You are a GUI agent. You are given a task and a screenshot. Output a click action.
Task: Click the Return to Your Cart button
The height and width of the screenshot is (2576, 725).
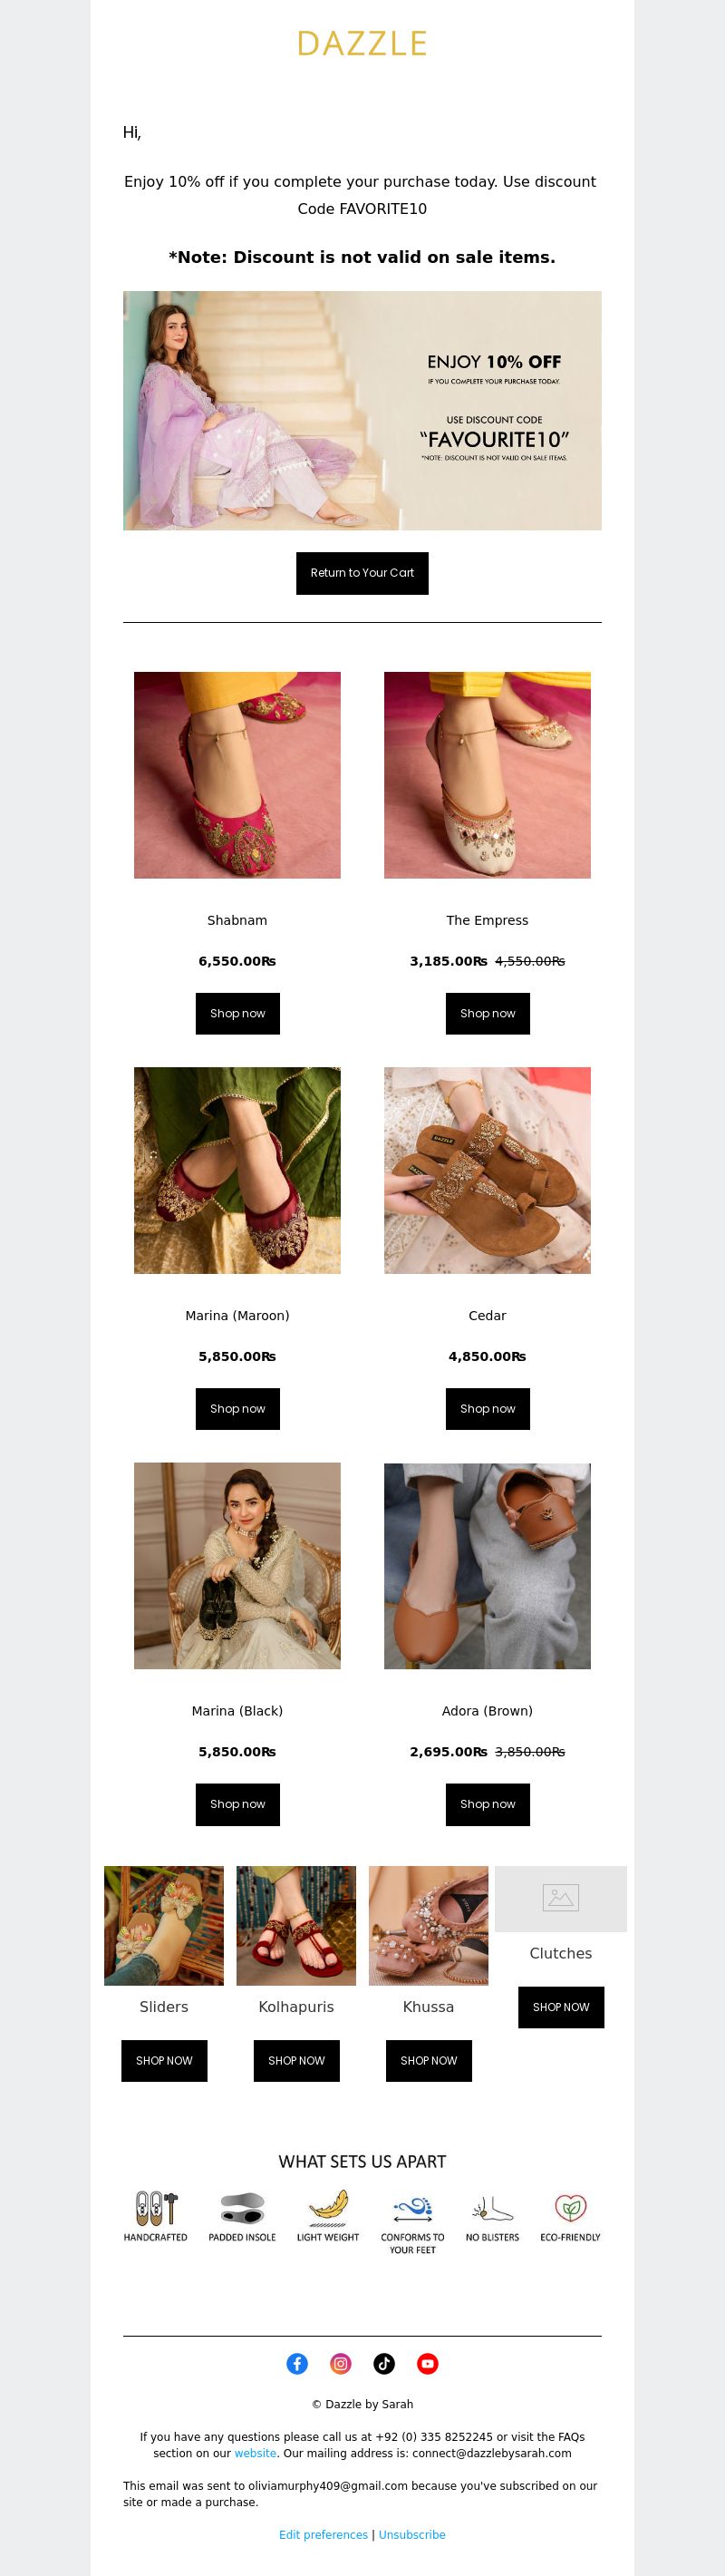pos(362,573)
